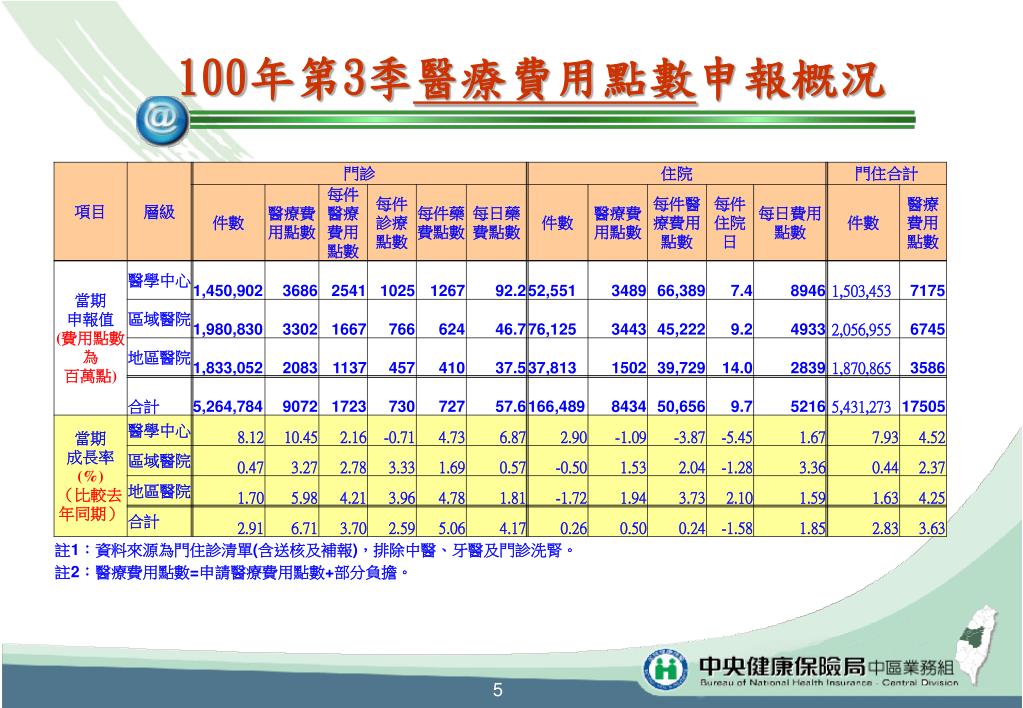Click the green NHI bureau logo
Screen dimensions: 1023x708
pyautogui.click(x=665, y=670)
